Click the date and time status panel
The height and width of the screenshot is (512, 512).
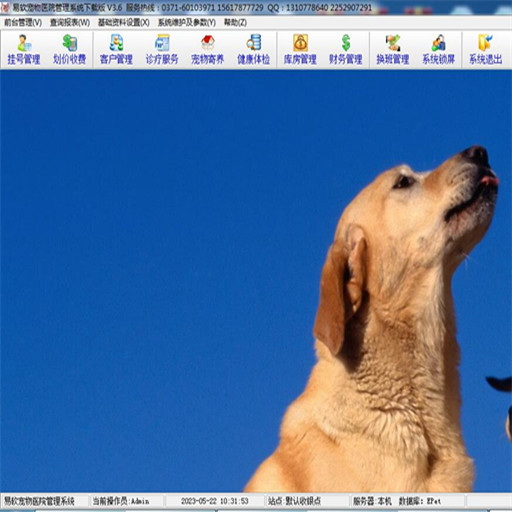tap(215, 501)
